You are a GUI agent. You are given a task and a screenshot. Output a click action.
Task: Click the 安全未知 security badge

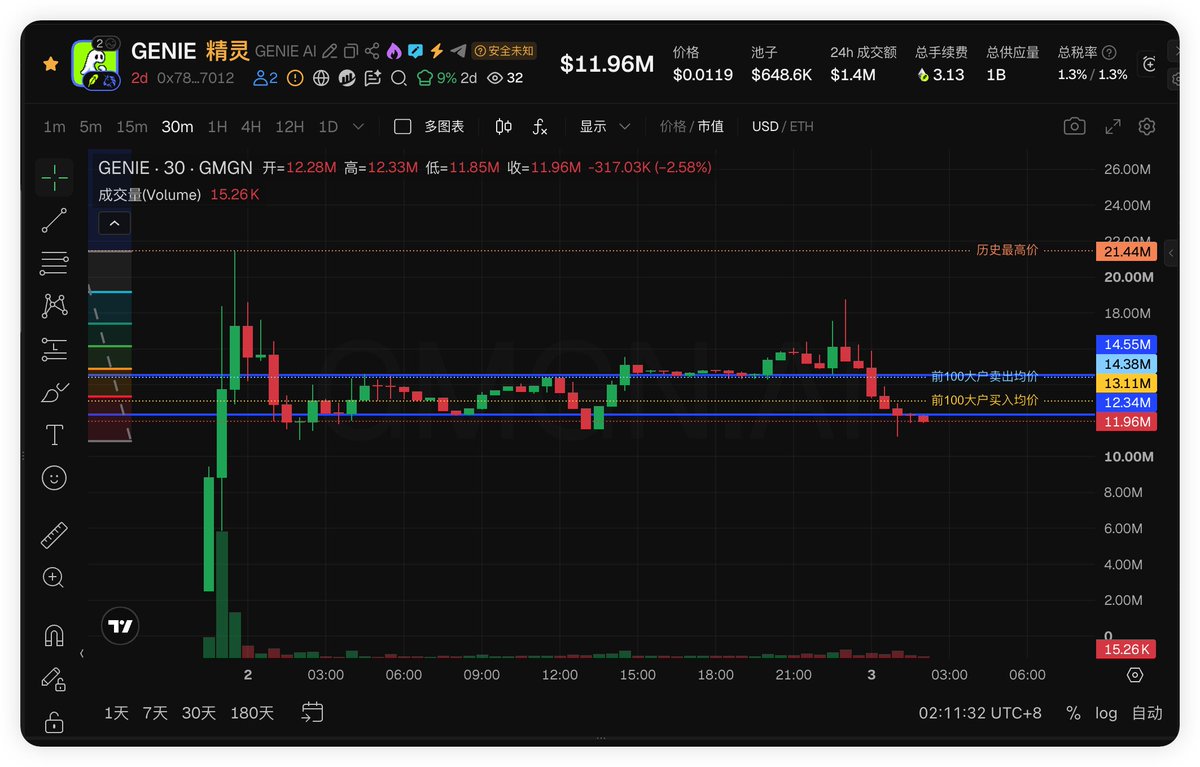504,51
